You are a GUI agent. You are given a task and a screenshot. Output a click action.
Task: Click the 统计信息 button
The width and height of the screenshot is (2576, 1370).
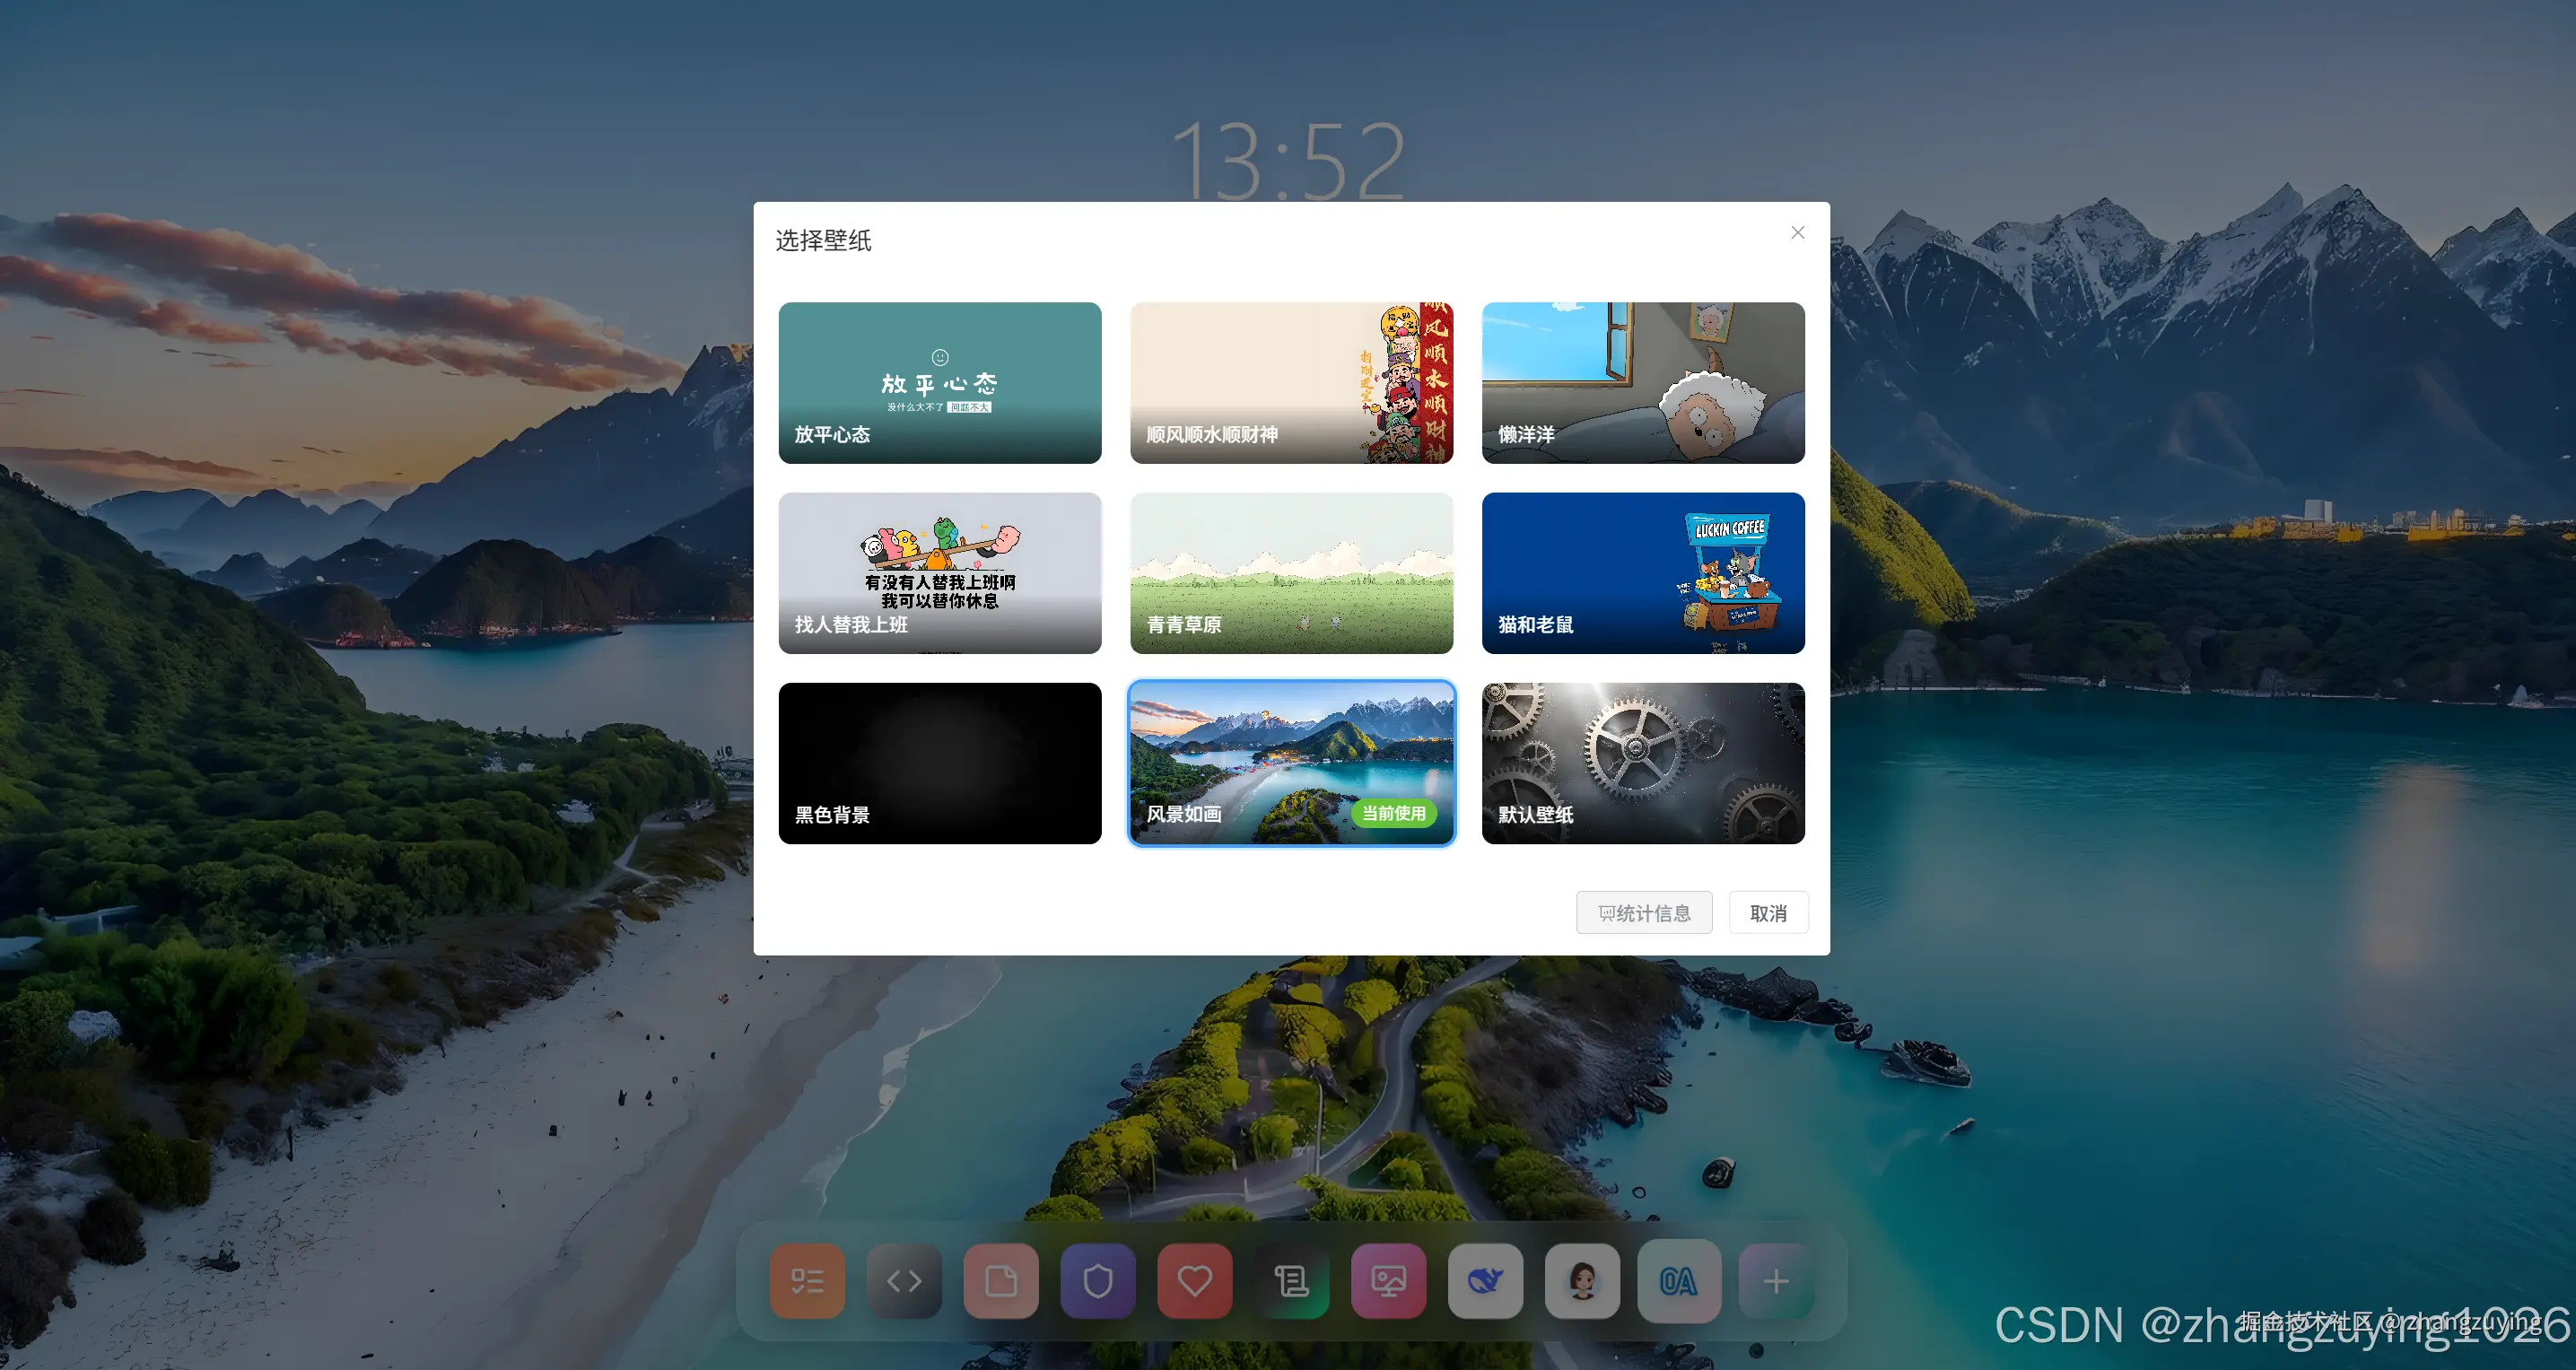tap(1643, 913)
